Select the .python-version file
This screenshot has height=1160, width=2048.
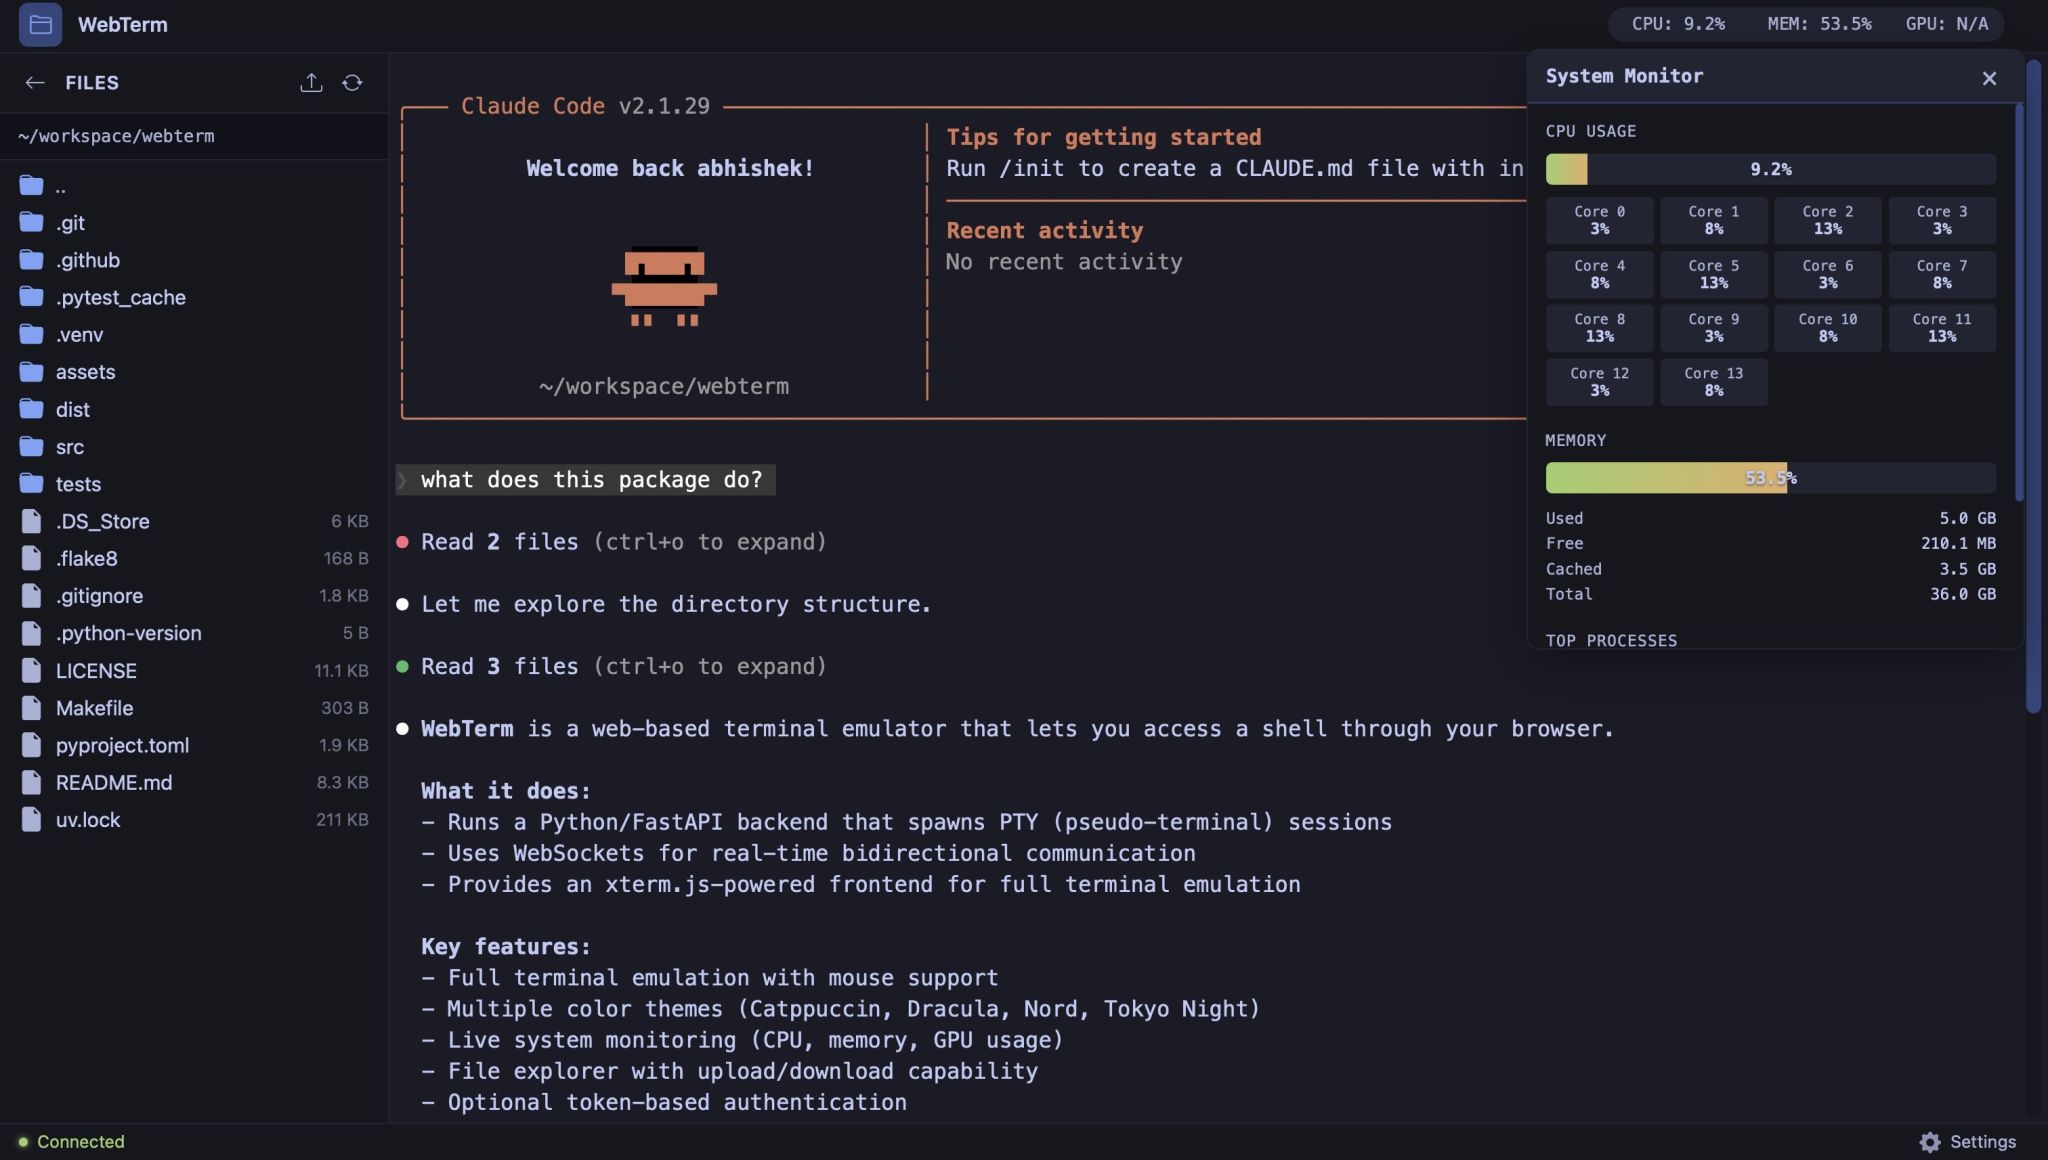click(x=194, y=633)
